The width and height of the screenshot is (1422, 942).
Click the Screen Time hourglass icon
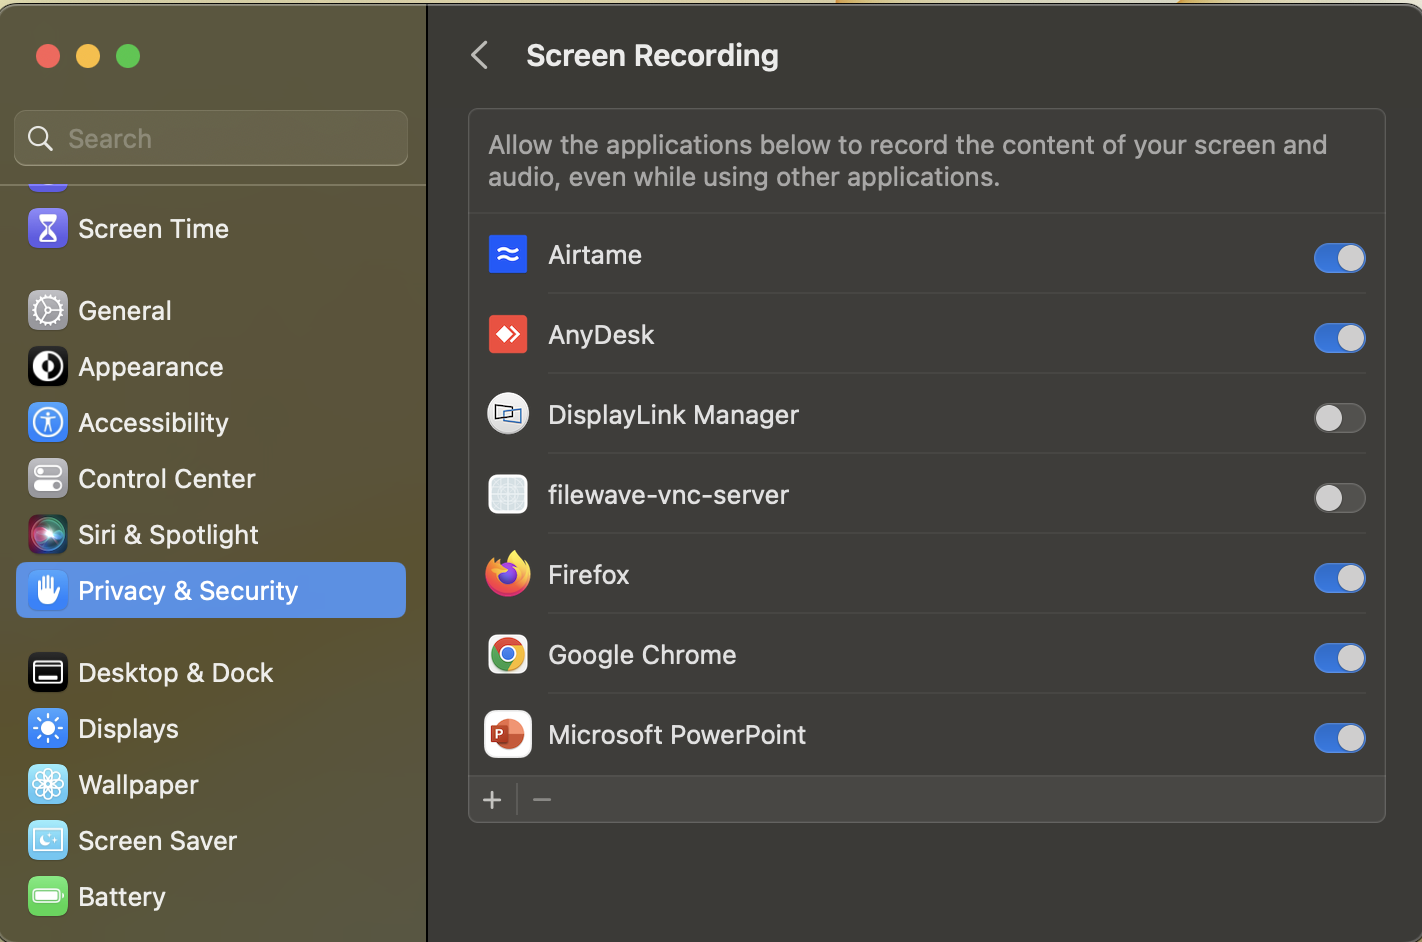tap(48, 229)
